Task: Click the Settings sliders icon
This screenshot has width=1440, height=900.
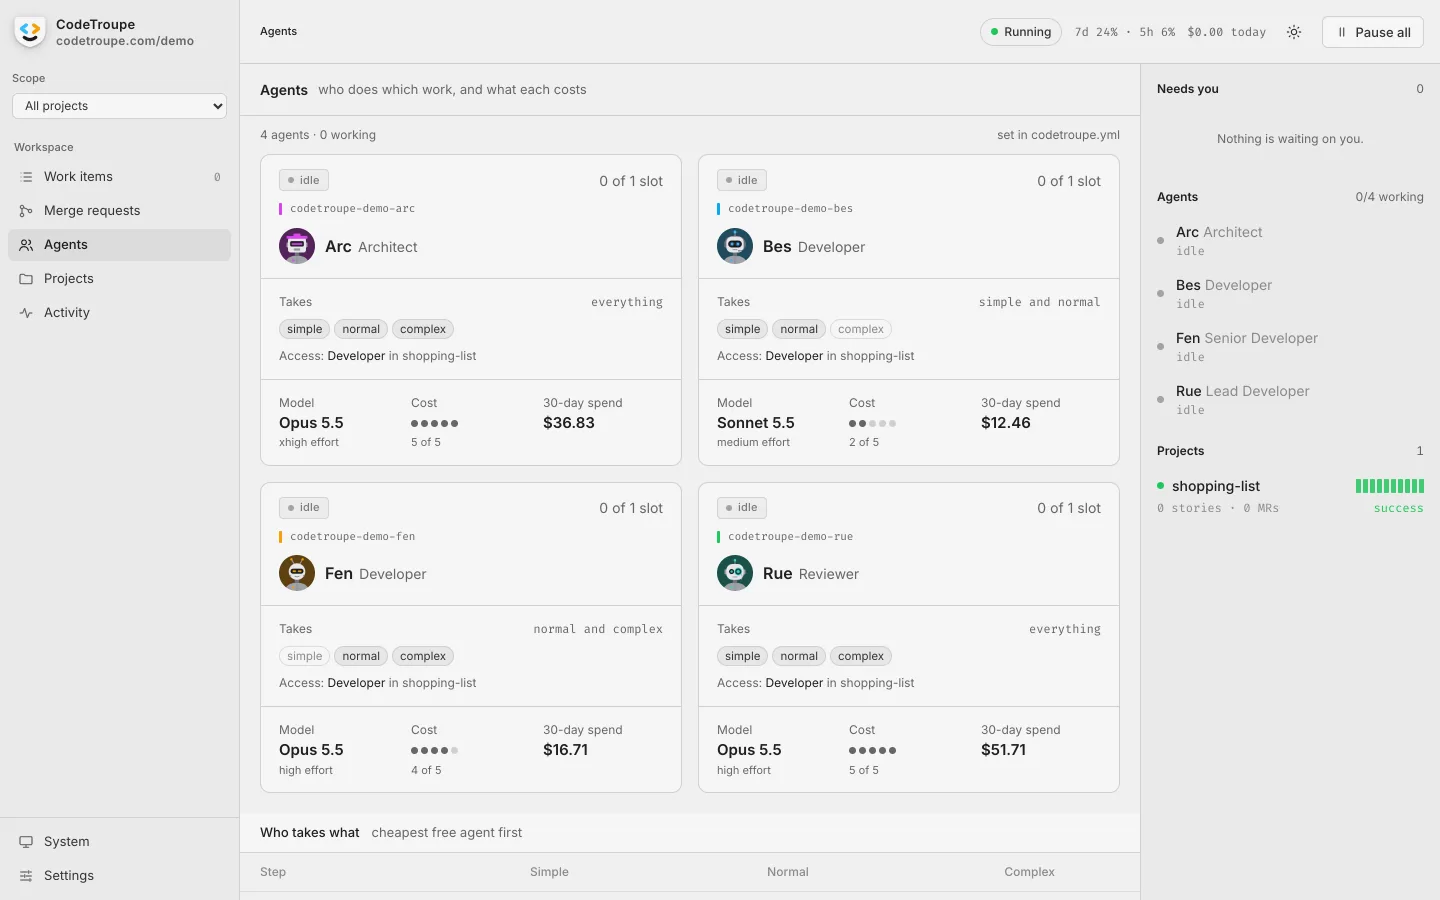Action: [x=26, y=876]
